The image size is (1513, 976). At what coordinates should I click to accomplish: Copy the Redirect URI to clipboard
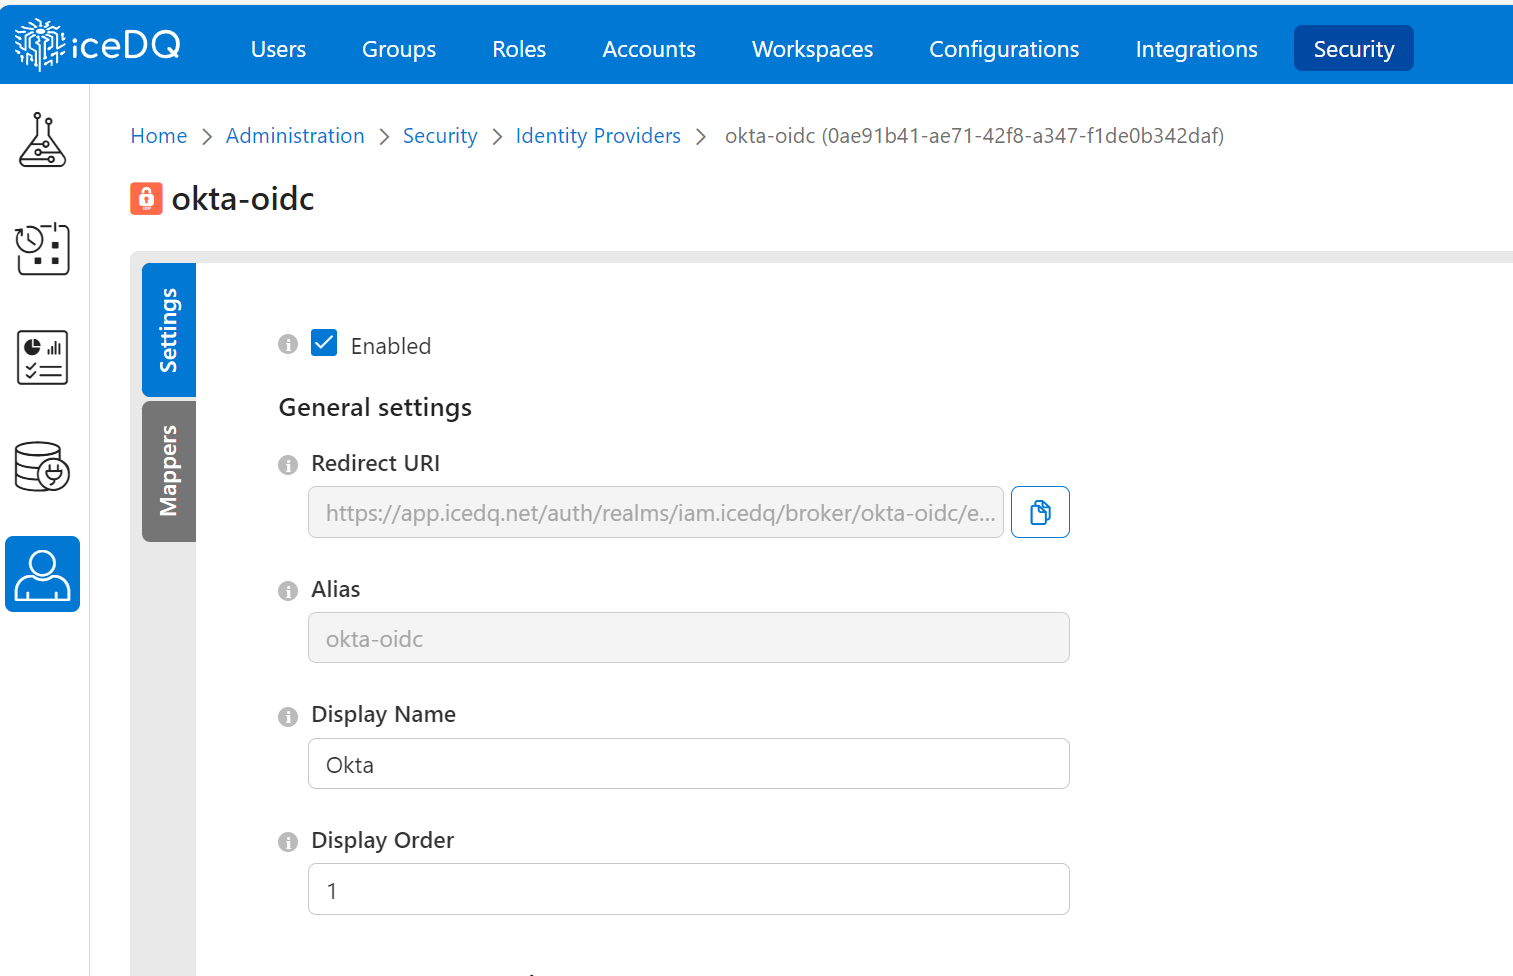click(1040, 512)
